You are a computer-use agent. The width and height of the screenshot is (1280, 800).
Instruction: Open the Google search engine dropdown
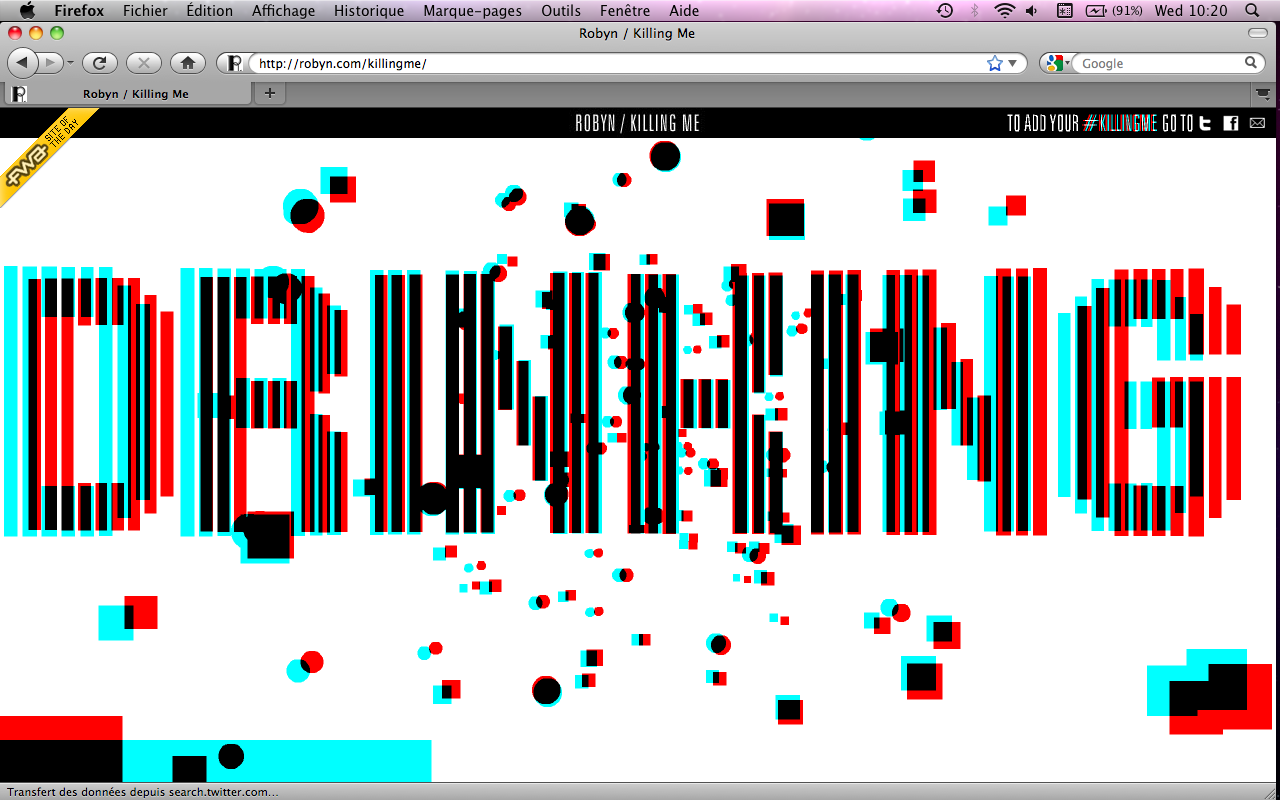(1055, 63)
